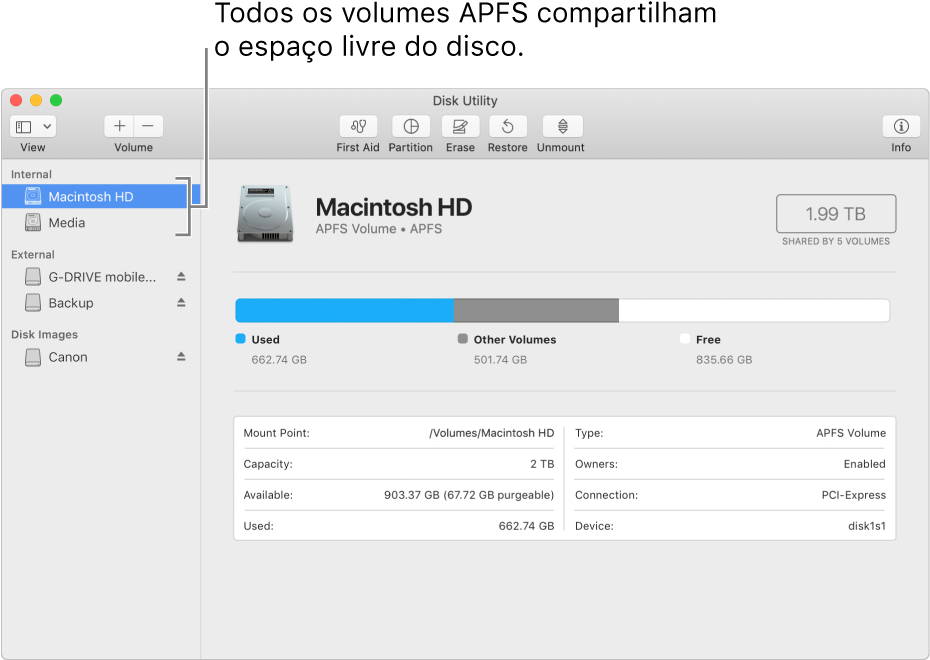Run First Aid on Macintosh HD
930x660 pixels.
357,128
